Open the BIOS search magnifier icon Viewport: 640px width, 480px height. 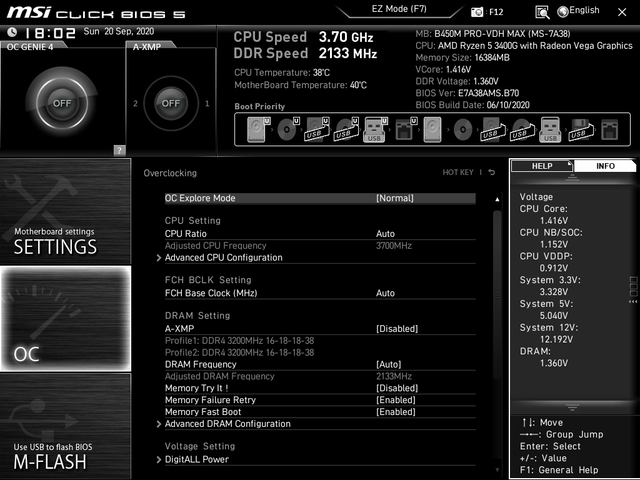tap(542, 12)
